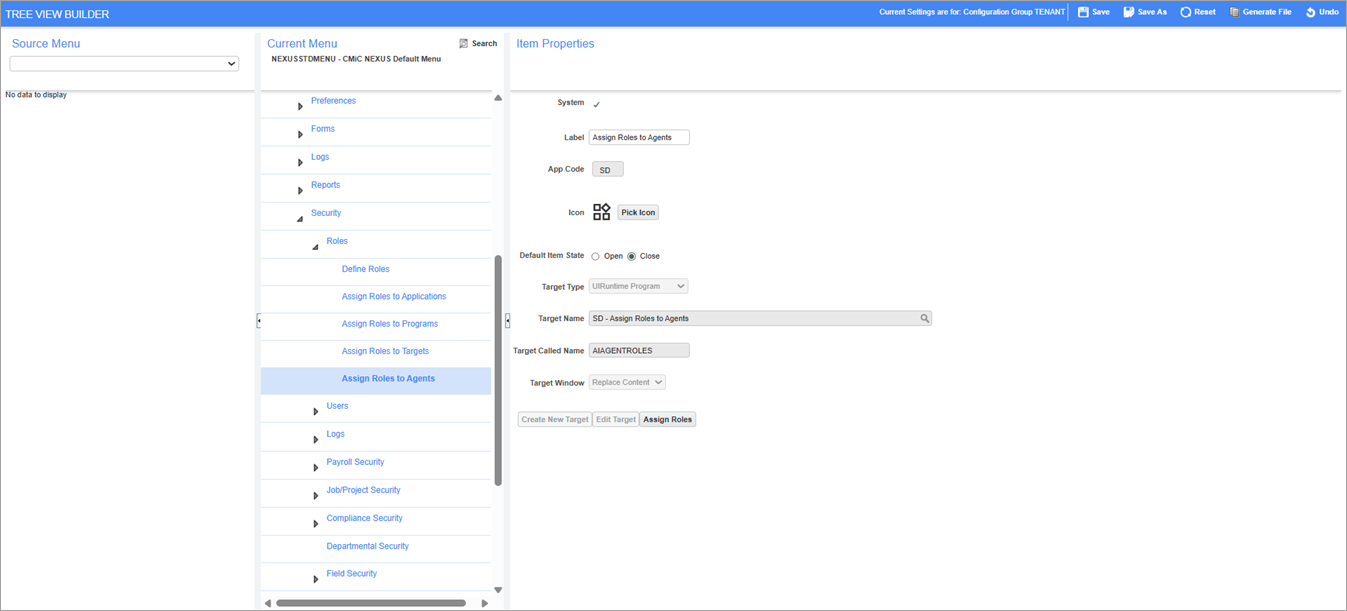Viewport: 1347px width, 611px height.
Task: Click the App Code field
Action: click(608, 170)
